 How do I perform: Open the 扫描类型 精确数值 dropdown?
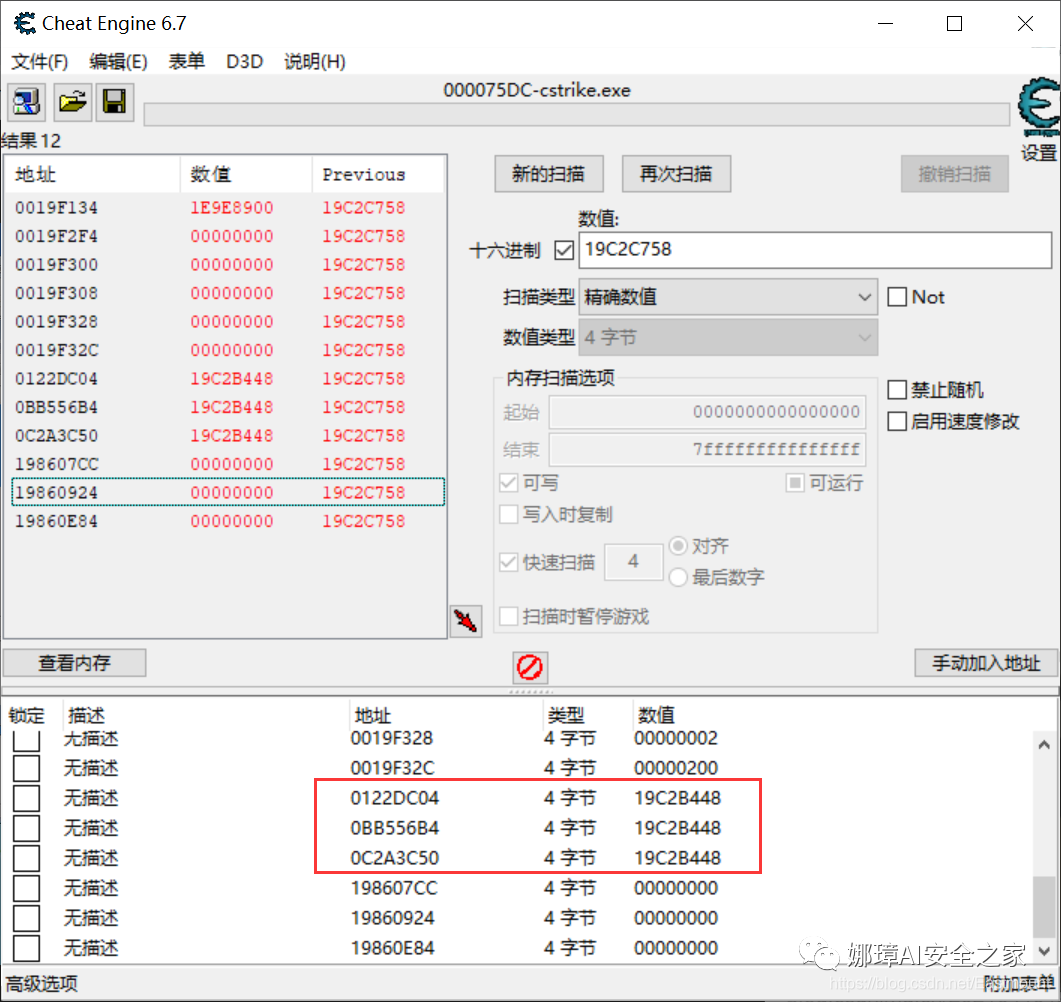tap(728, 297)
